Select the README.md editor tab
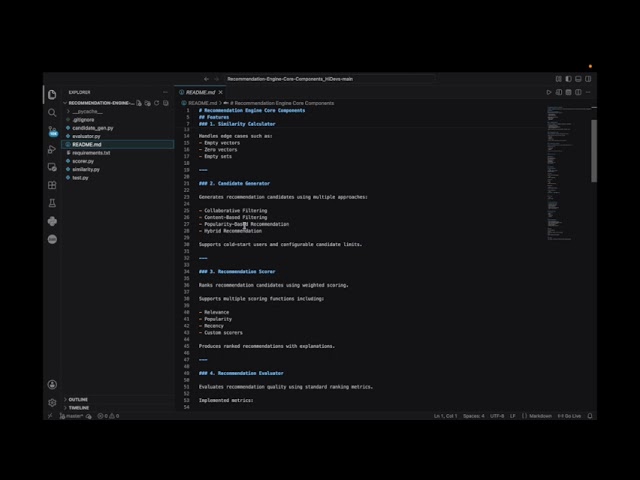Image resolution: width=640 pixels, height=480 pixels. coord(198,92)
